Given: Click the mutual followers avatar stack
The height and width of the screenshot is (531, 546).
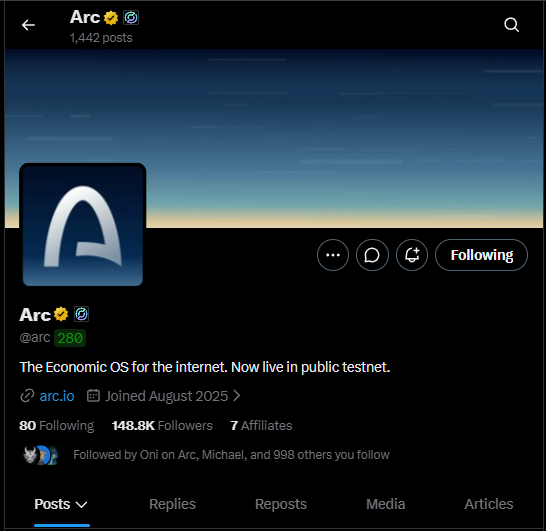Looking at the screenshot, I should coord(41,455).
